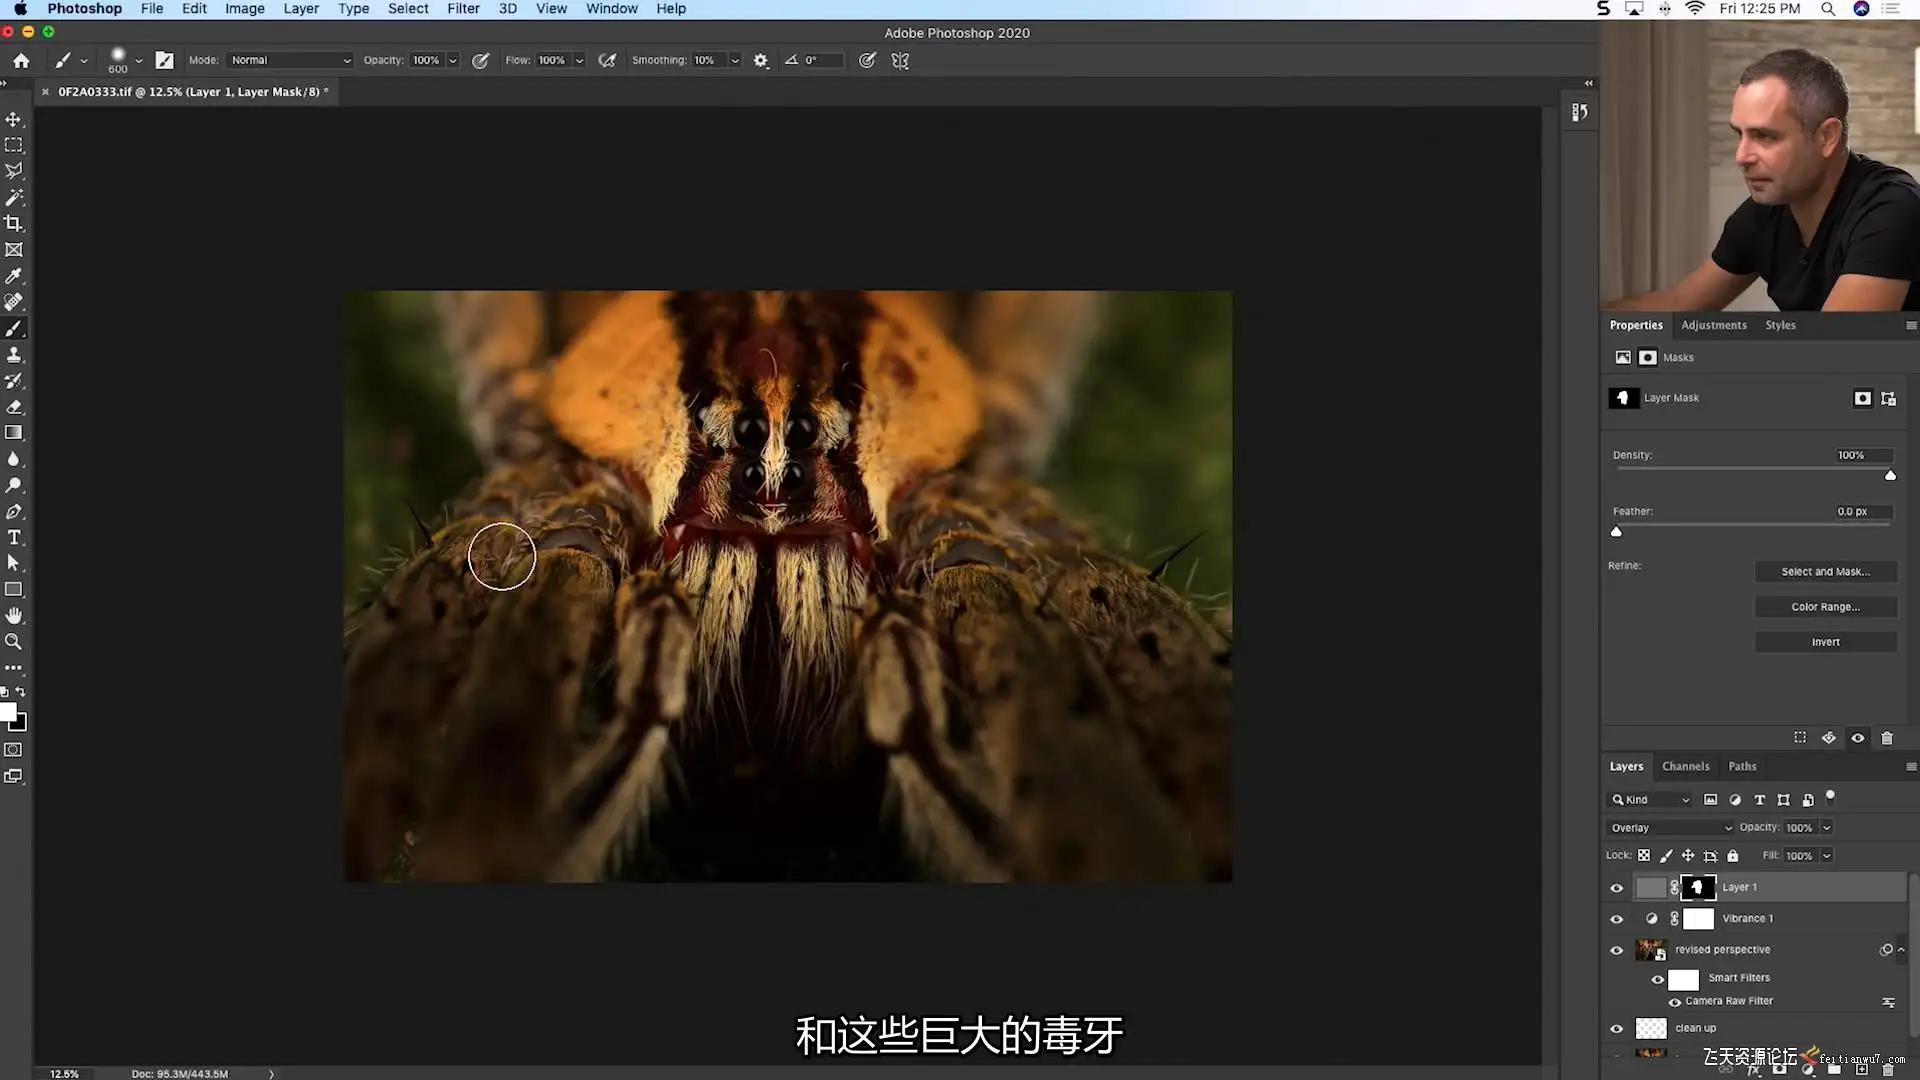Viewport: 1920px width, 1080px height.
Task: Select the Horizontal Type tool
Action: point(14,538)
